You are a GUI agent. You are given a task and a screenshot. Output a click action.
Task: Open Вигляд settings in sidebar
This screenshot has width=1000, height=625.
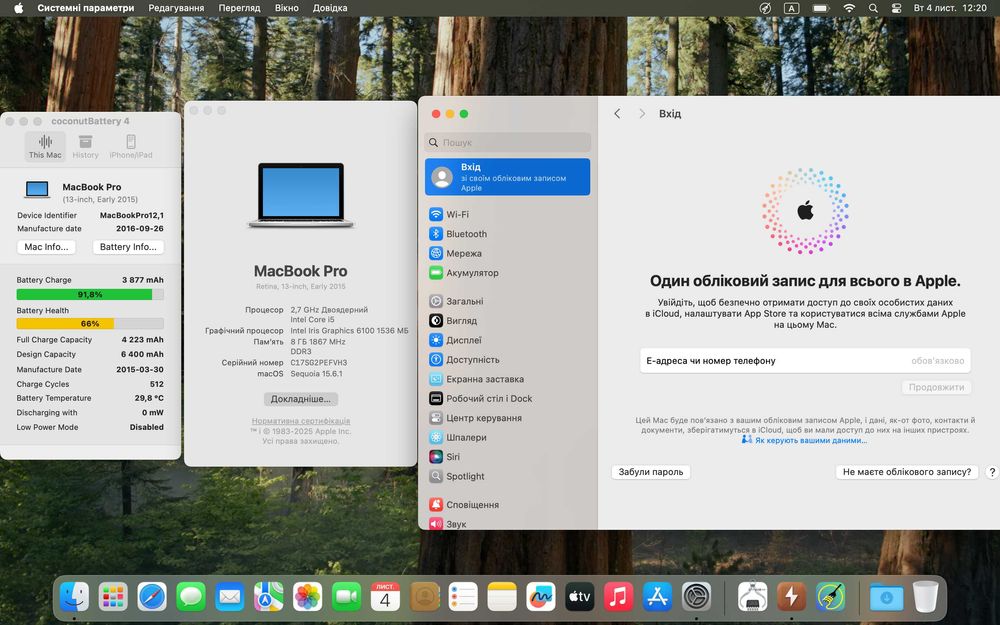(x=508, y=321)
